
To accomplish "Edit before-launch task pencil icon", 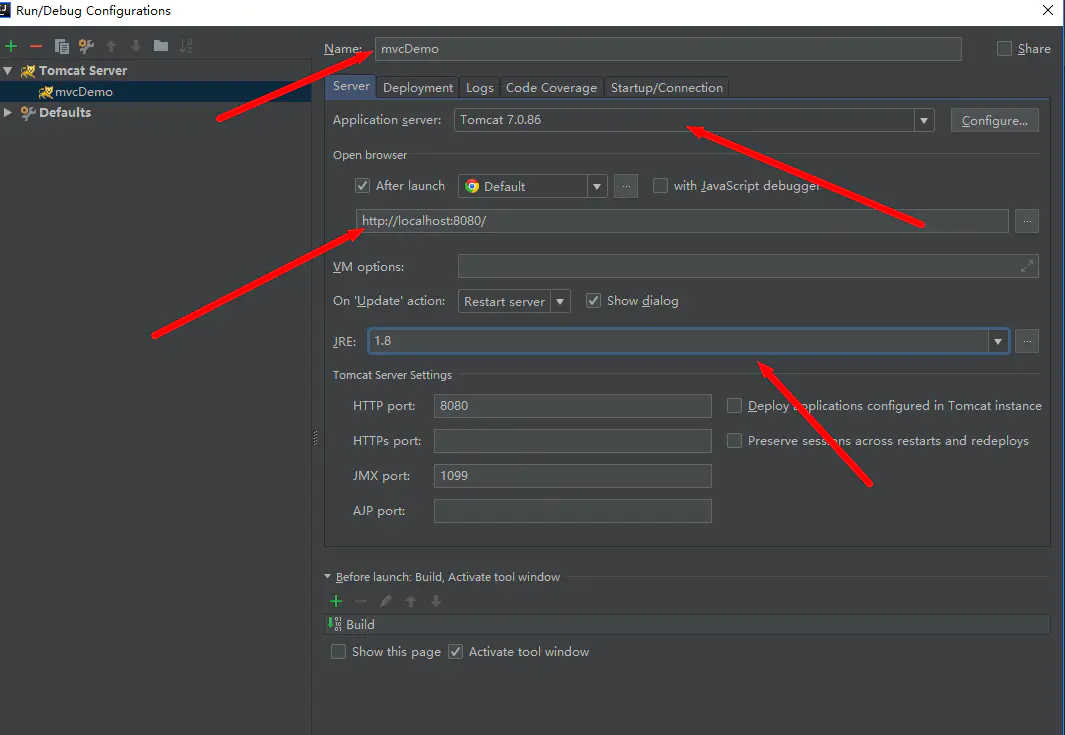I will tap(386, 601).
